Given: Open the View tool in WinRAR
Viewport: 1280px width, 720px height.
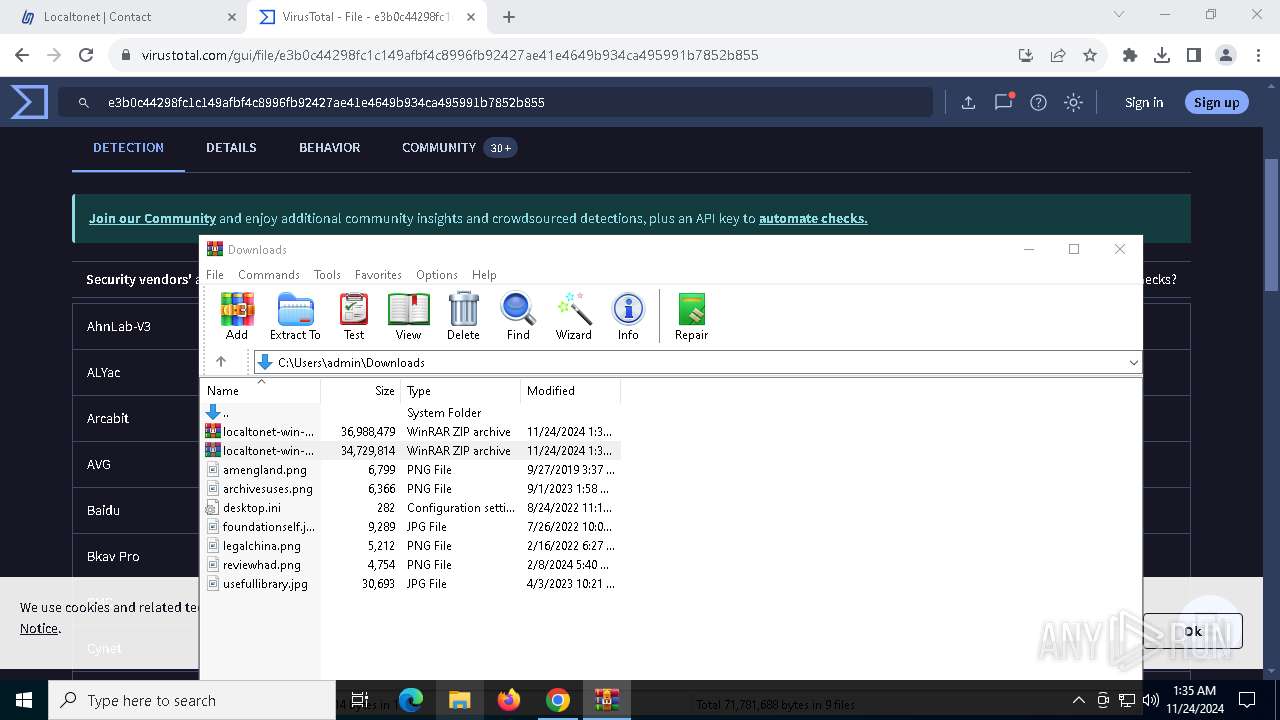Looking at the screenshot, I should (408, 316).
